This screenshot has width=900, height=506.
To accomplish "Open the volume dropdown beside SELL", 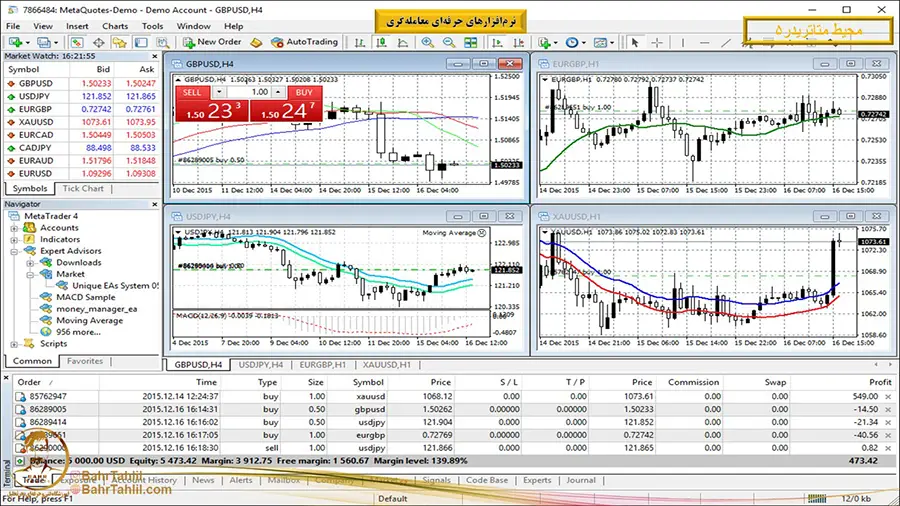I will [x=219, y=92].
